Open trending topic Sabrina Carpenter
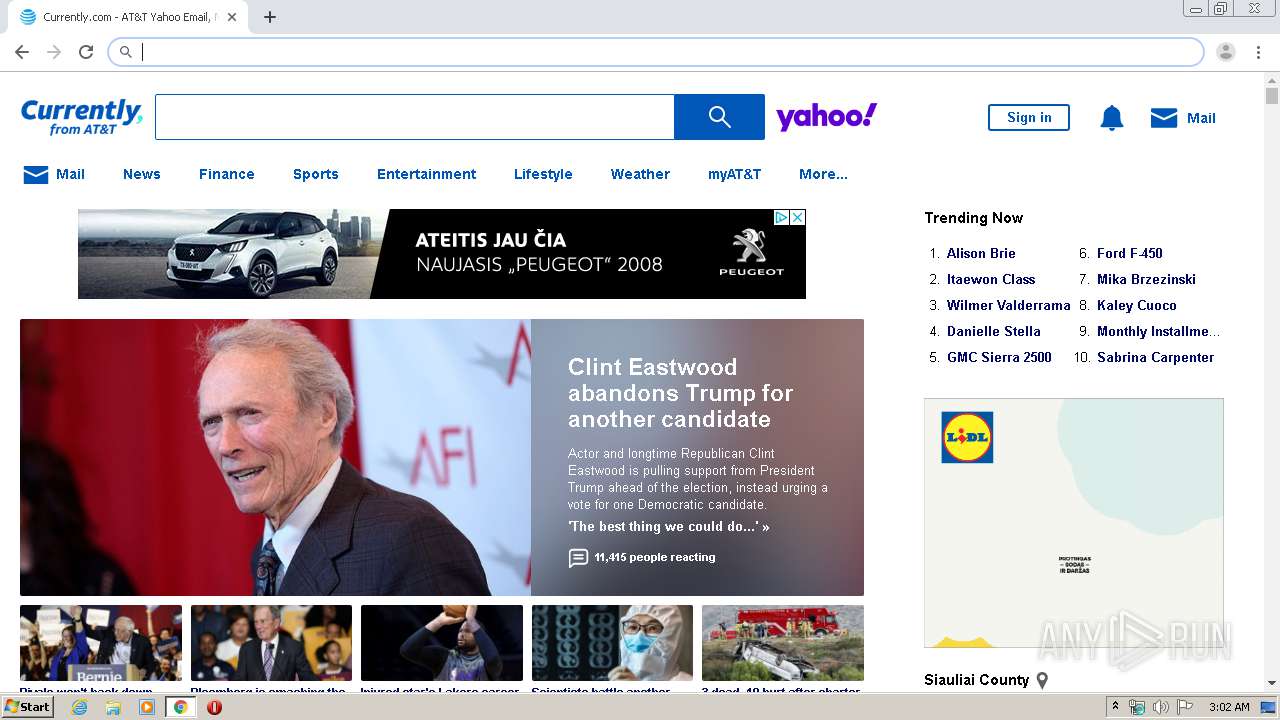 point(1156,357)
